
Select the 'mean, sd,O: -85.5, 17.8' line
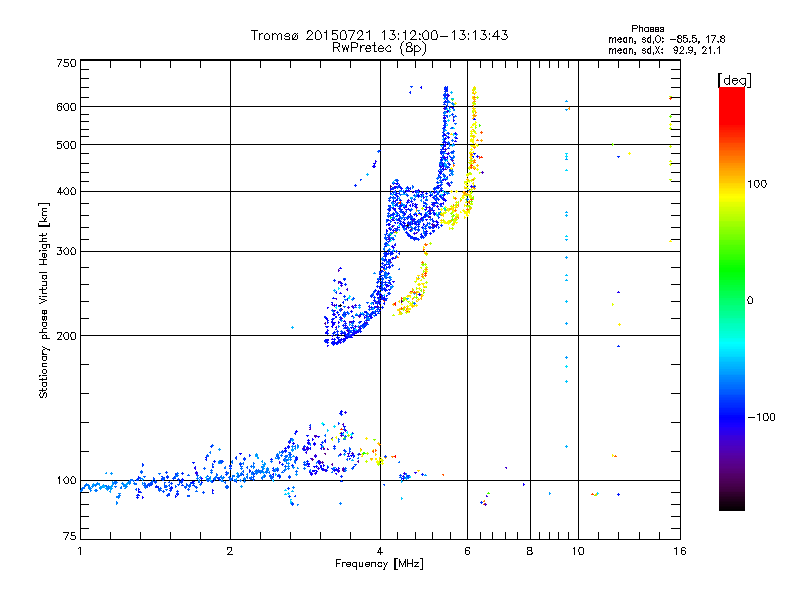(x=666, y=39)
